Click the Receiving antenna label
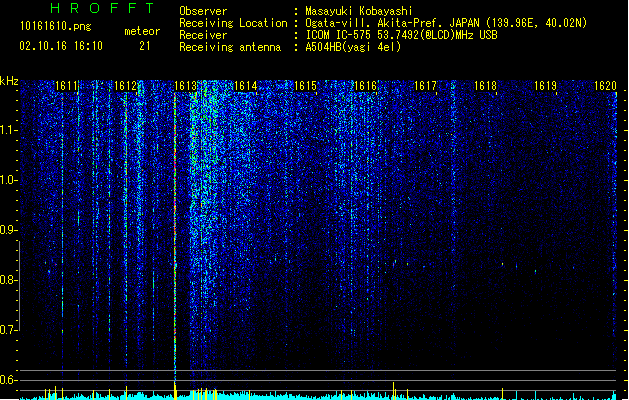 [230, 47]
